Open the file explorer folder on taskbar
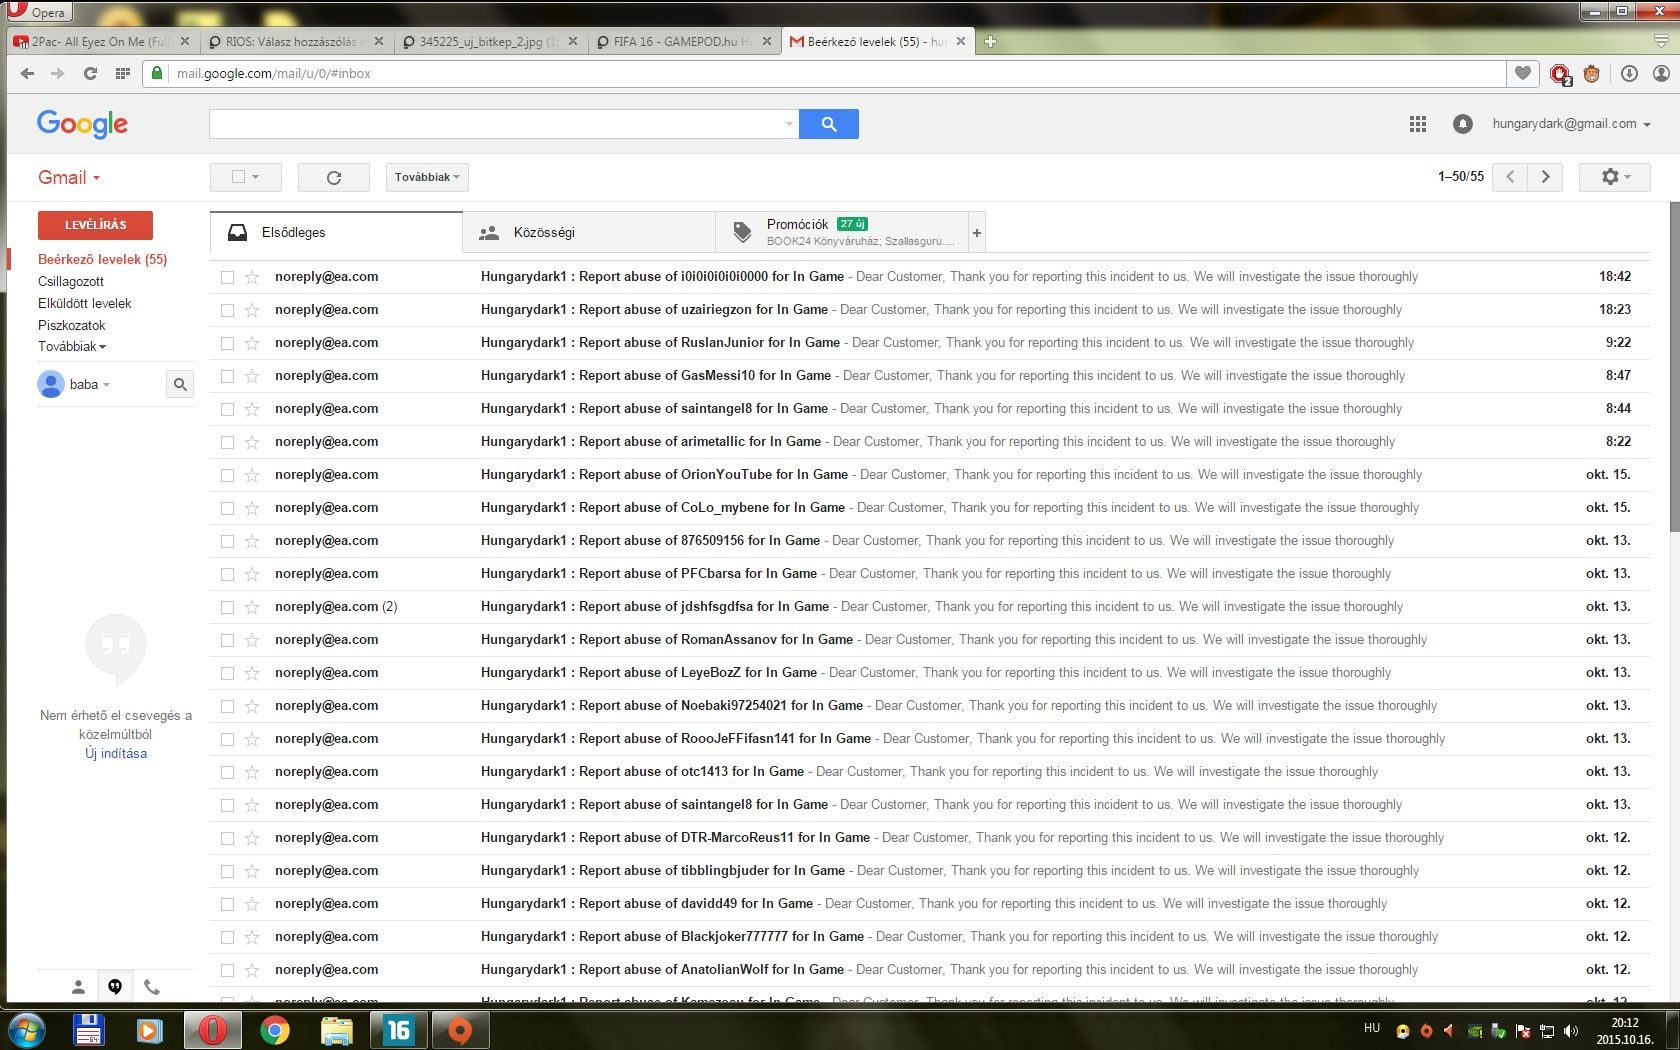 click(336, 1030)
